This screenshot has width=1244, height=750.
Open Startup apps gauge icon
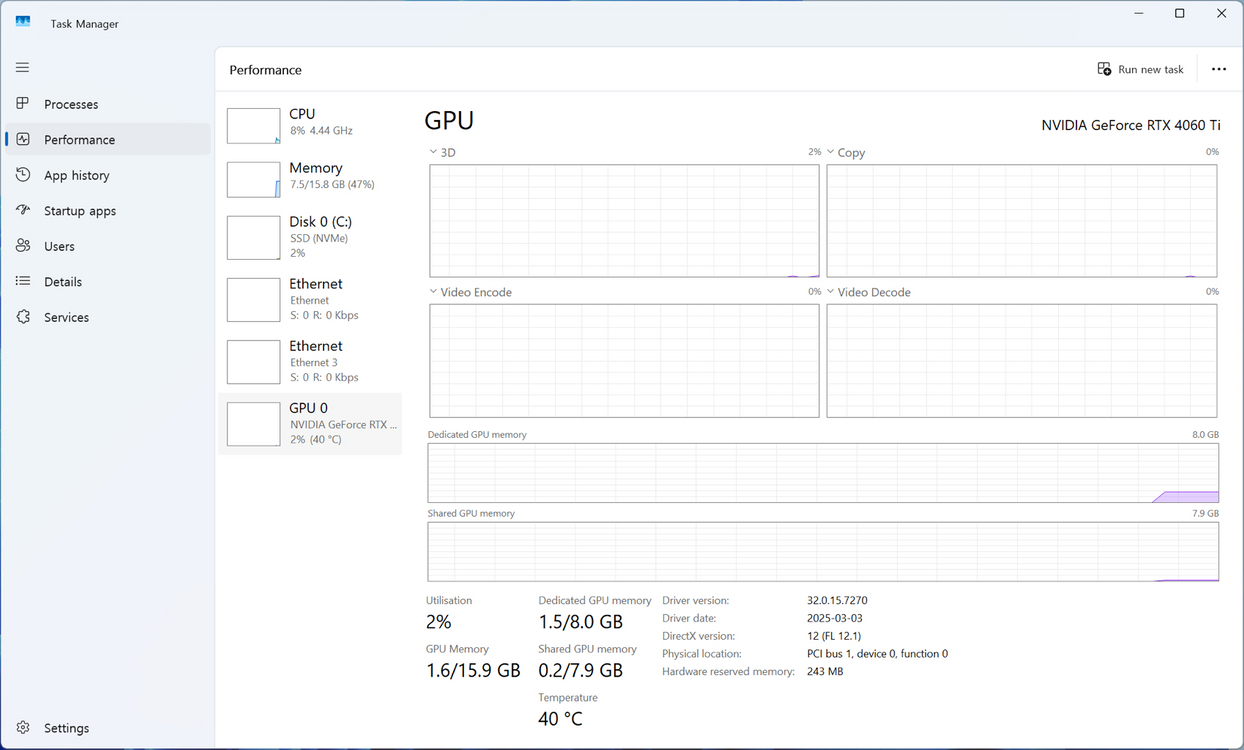click(23, 211)
